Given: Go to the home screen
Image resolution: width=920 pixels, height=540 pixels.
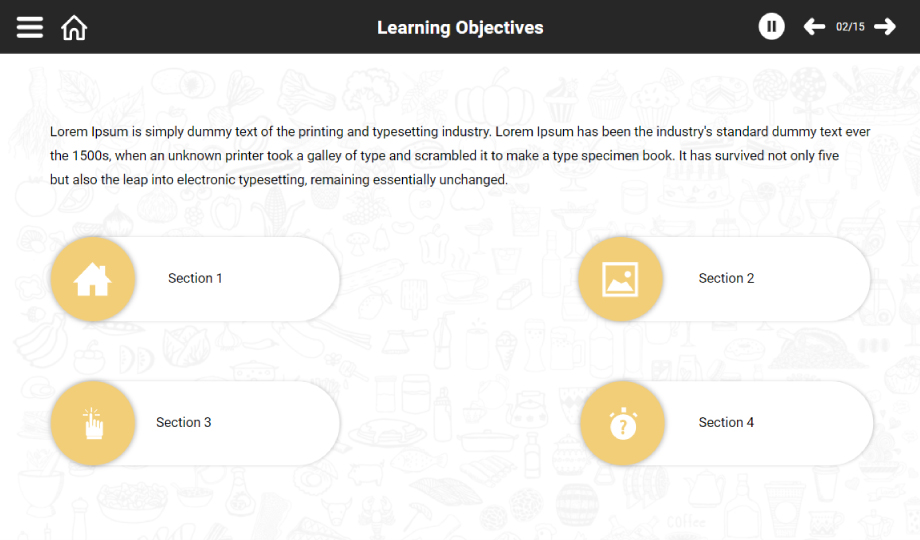Looking at the screenshot, I should [x=74, y=27].
